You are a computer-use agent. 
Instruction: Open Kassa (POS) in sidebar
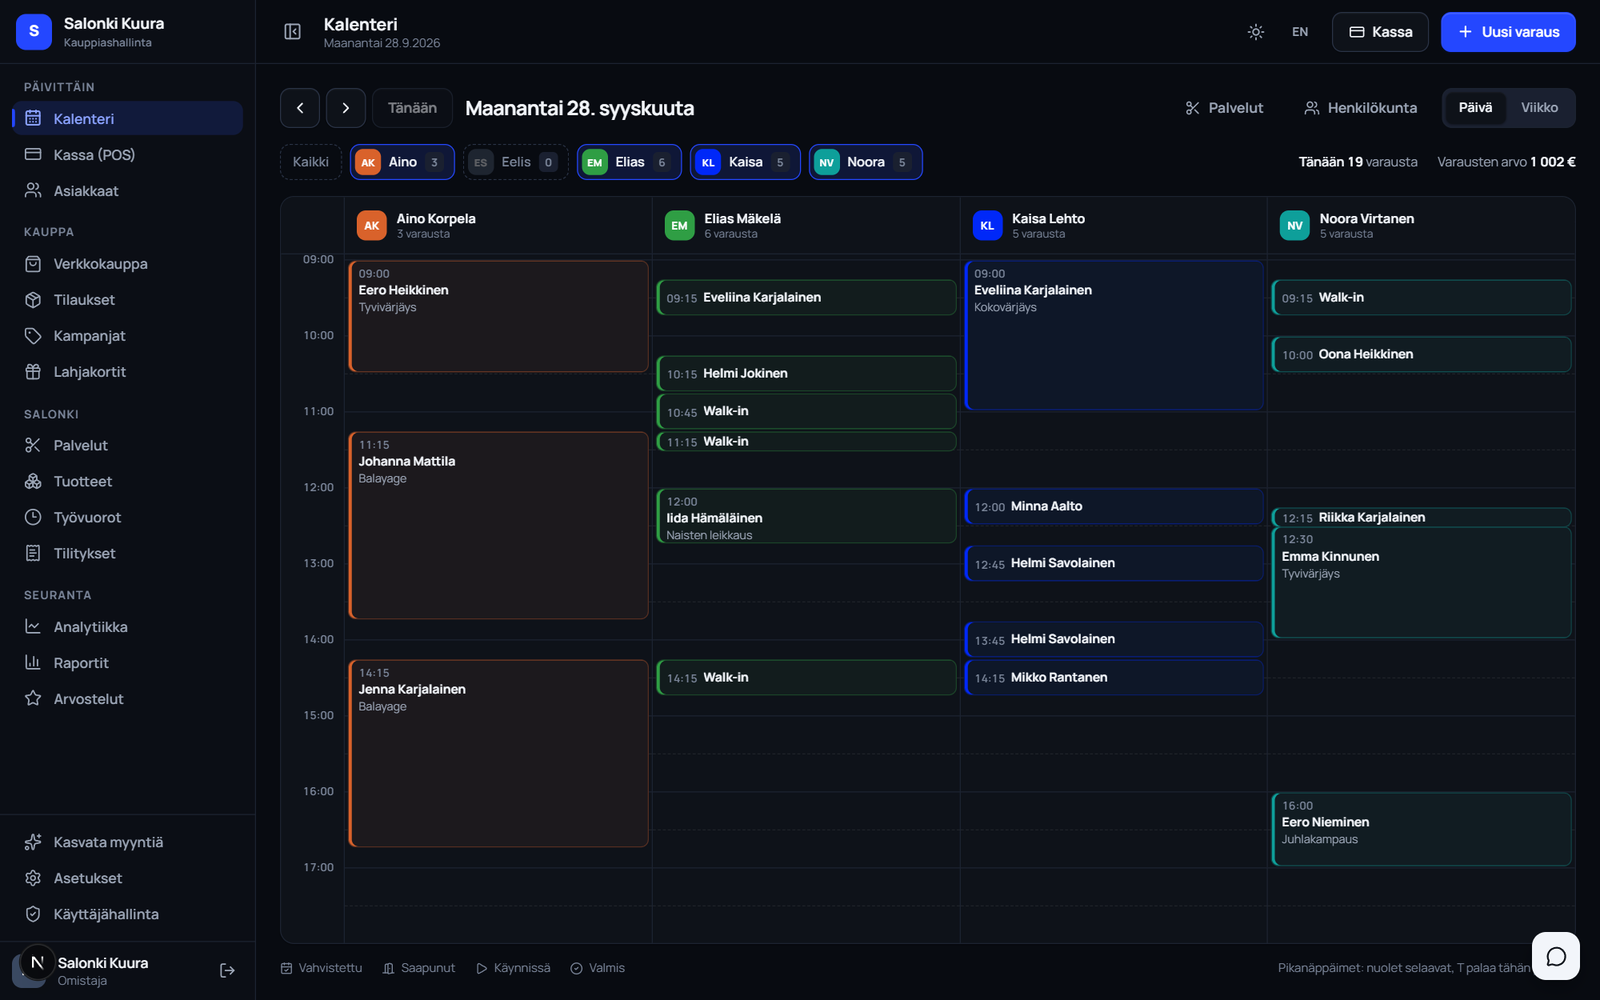click(127, 155)
